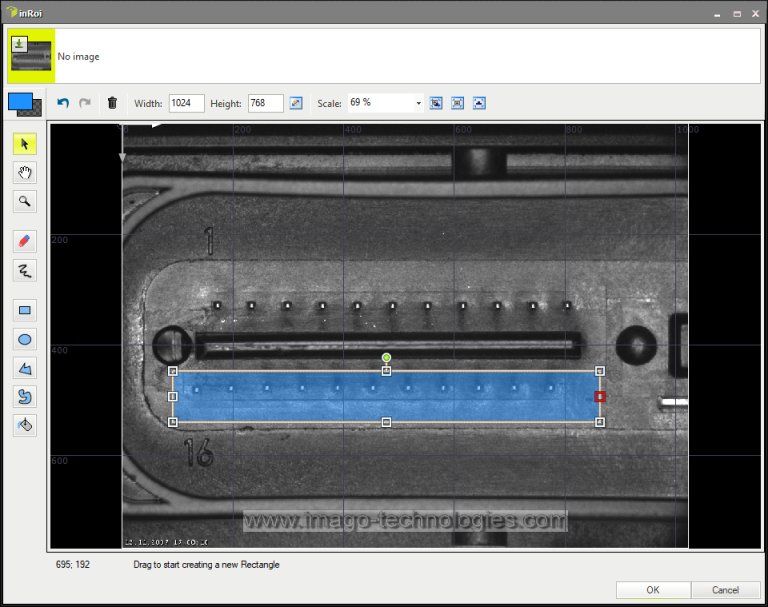The image size is (768, 607).
Task: Click the first zoom view icon after Scale
Action: tap(436, 103)
